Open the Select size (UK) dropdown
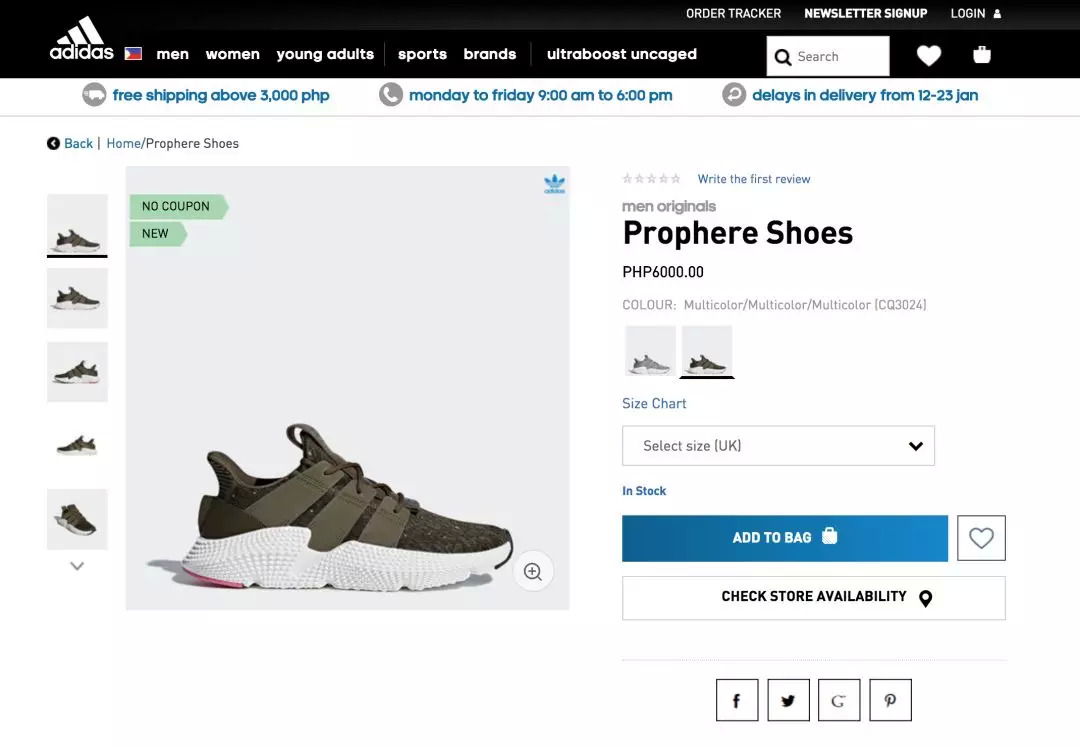The width and height of the screenshot is (1080, 747). (x=778, y=446)
